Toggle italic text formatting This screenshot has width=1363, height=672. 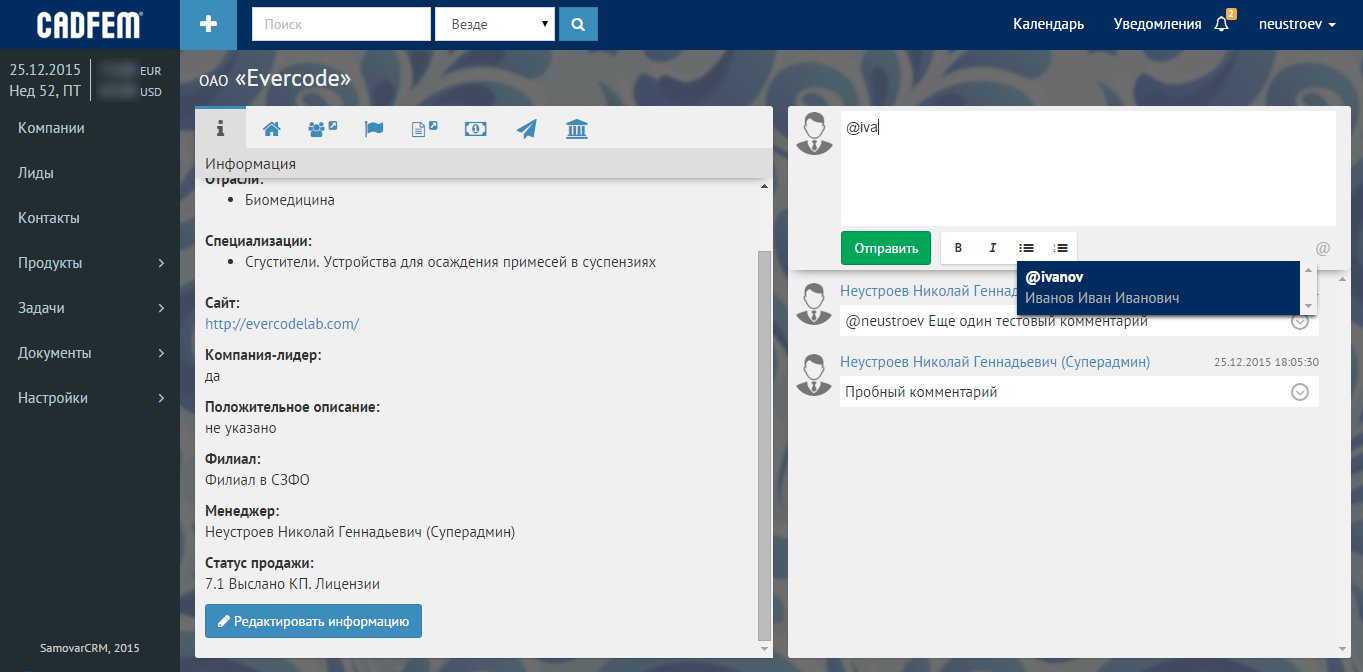[x=992, y=248]
